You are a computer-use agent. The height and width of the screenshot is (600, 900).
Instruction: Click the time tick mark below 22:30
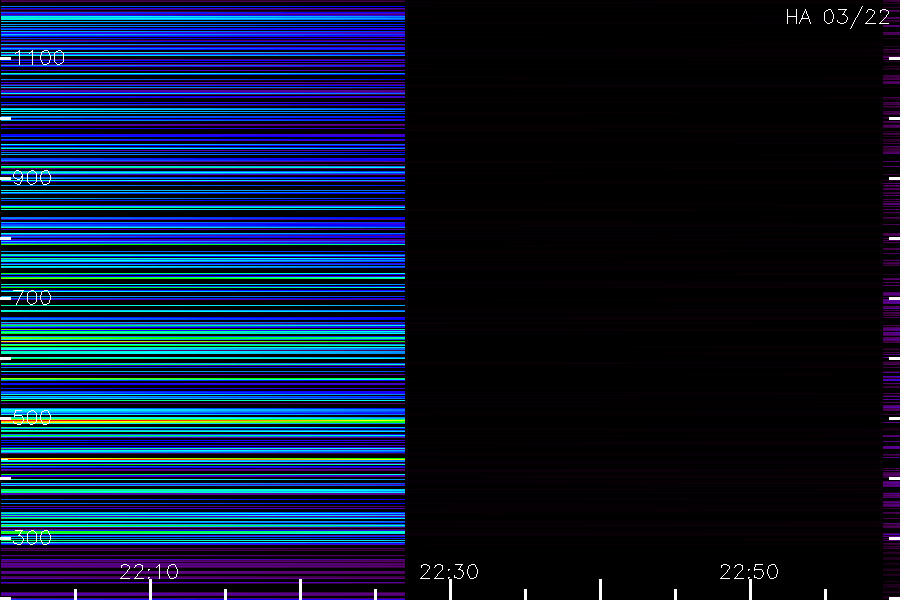[x=451, y=590]
